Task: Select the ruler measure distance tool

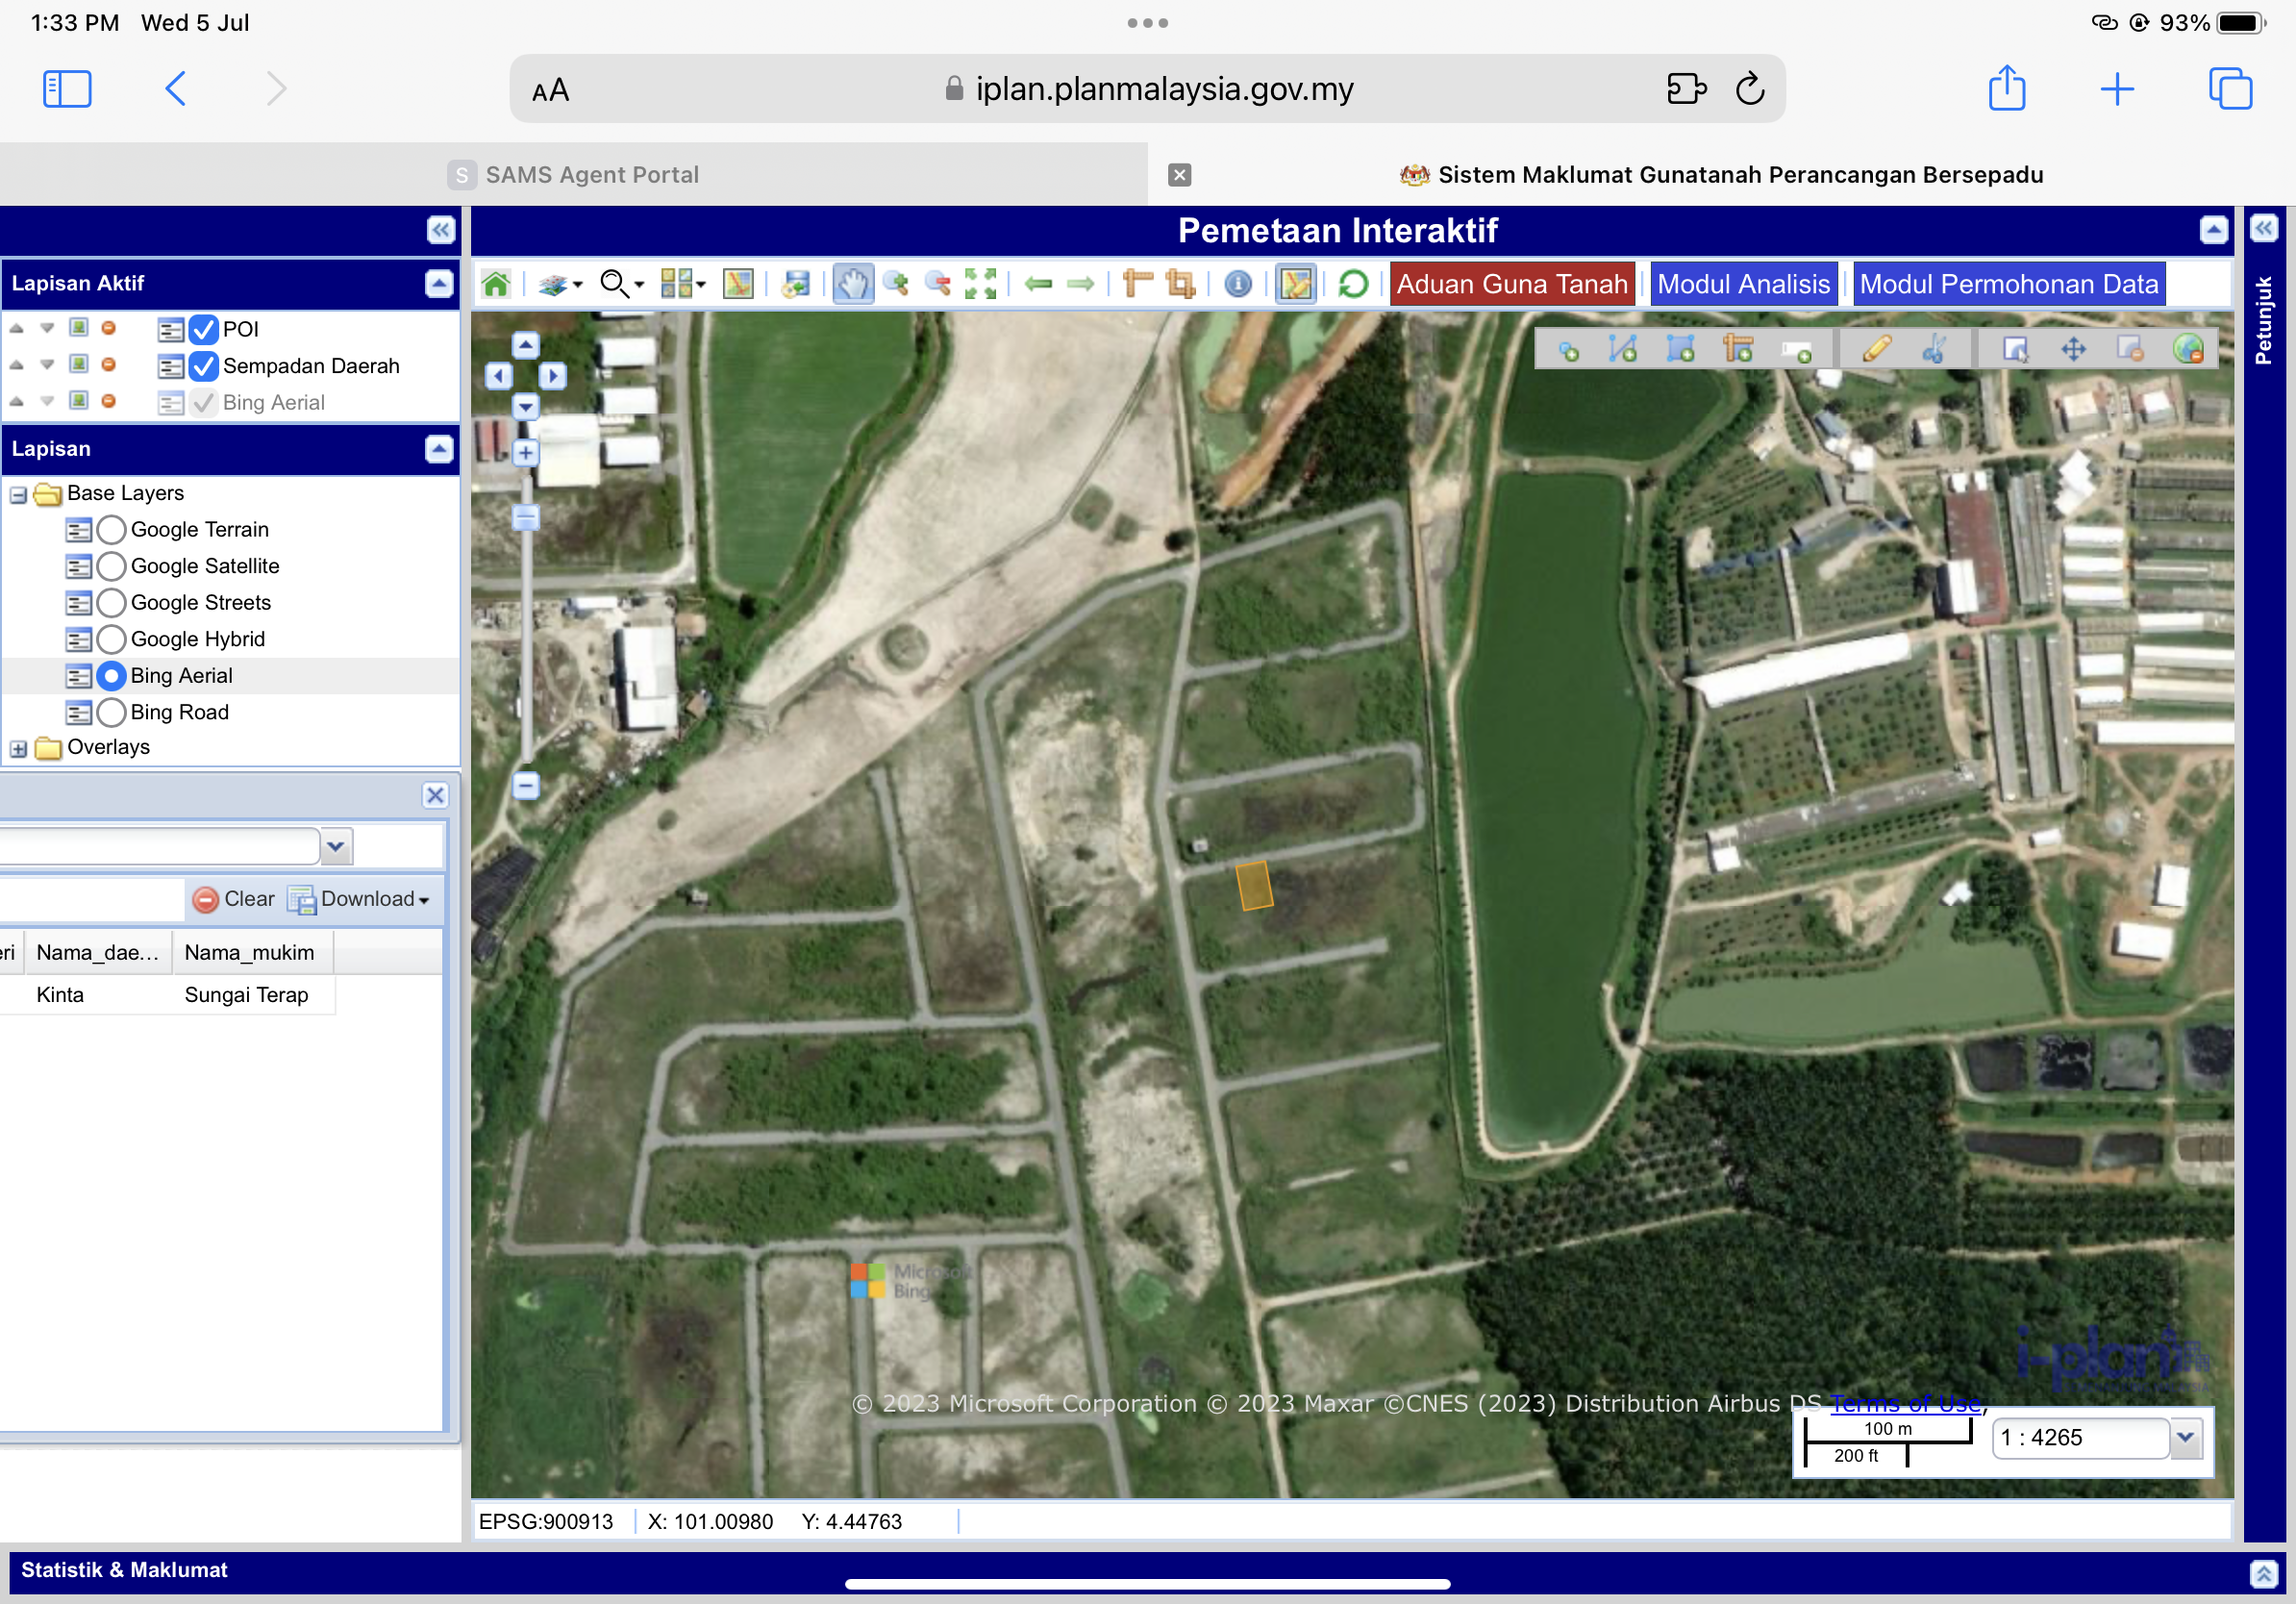Action: pyautogui.click(x=1137, y=284)
